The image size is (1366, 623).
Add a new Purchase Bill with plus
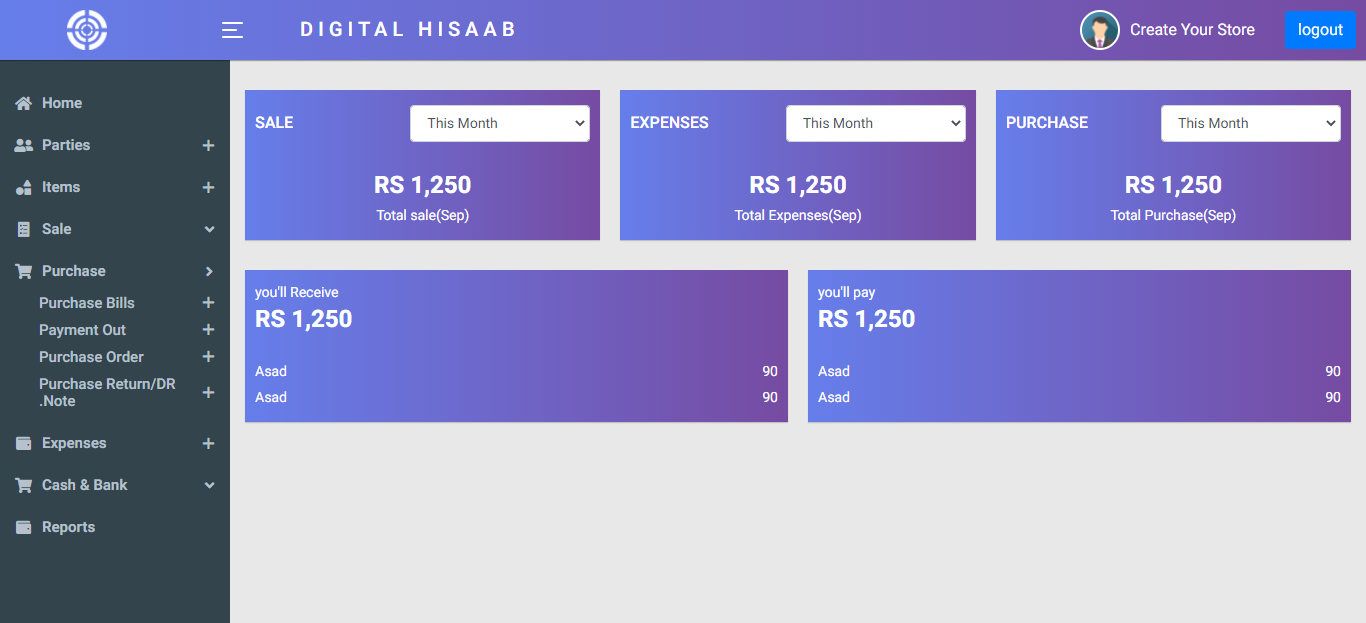point(208,303)
